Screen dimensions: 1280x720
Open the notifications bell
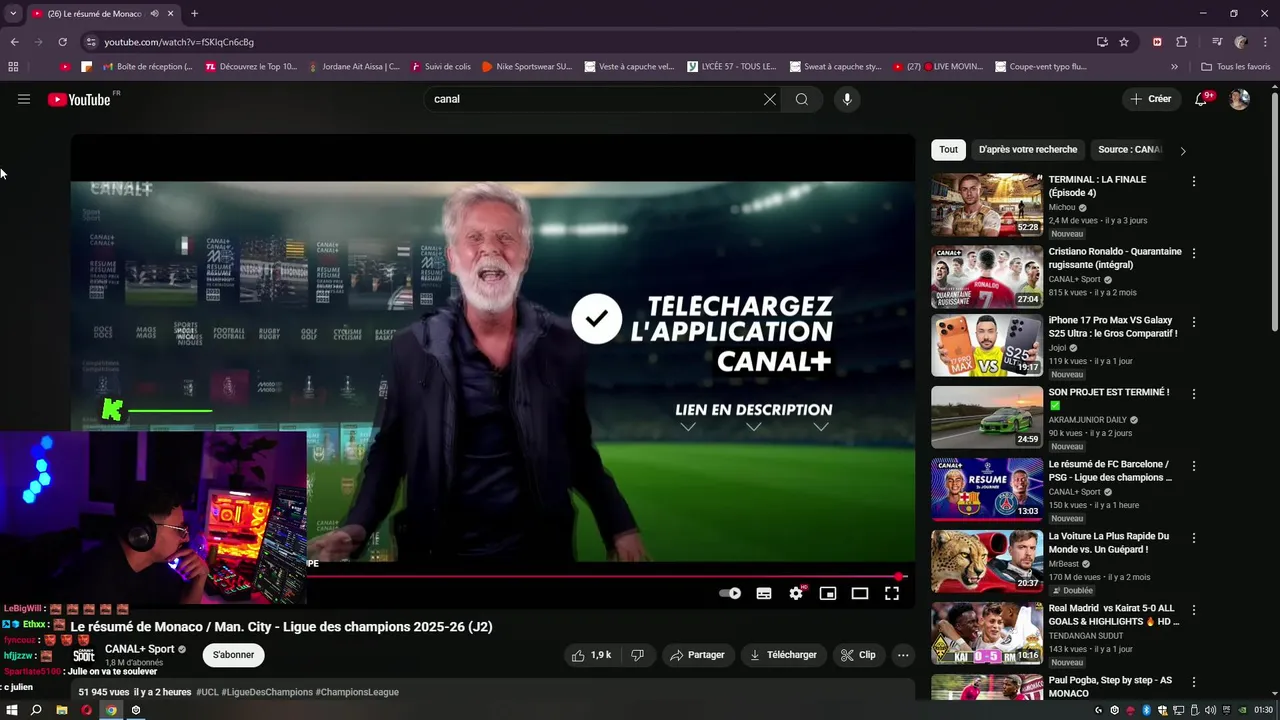[x=1201, y=99]
